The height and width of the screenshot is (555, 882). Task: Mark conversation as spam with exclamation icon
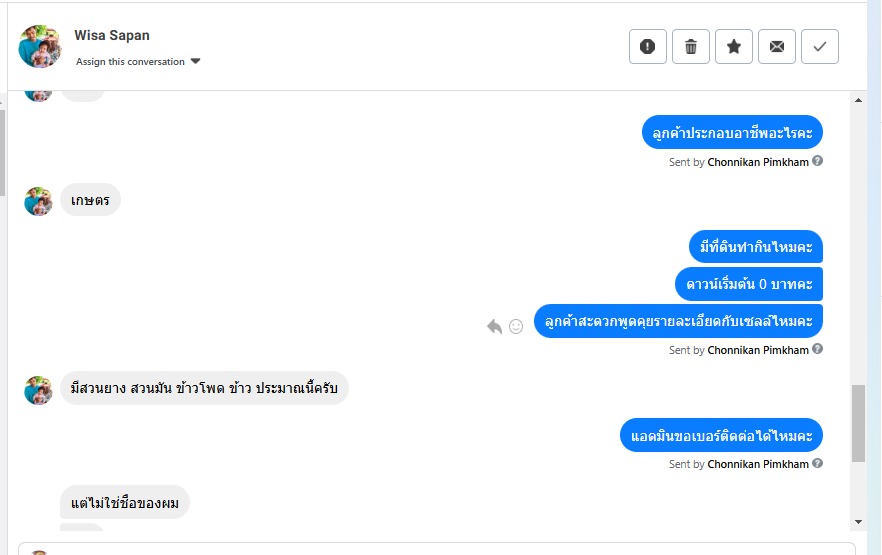click(647, 47)
